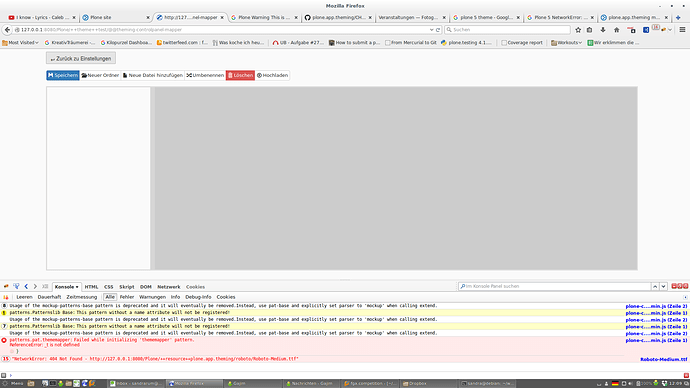Clear the console with Leeren
Screen dimensions: 690x388
tap(24, 297)
